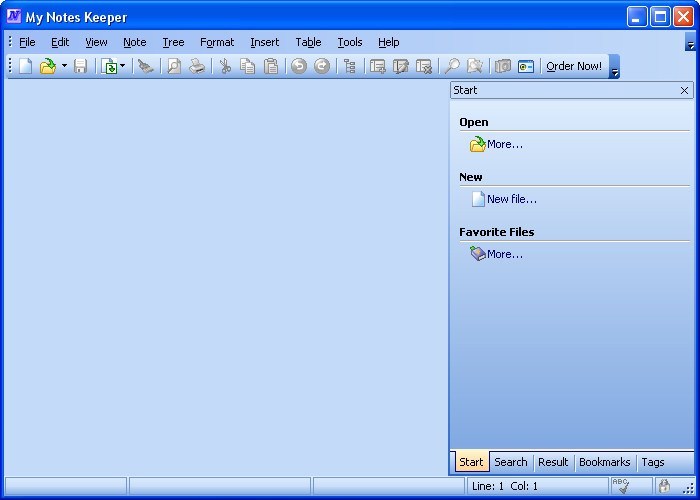
Task: Click the find-next toolbar icon beside magnifier
Action: click(x=475, y=66)
